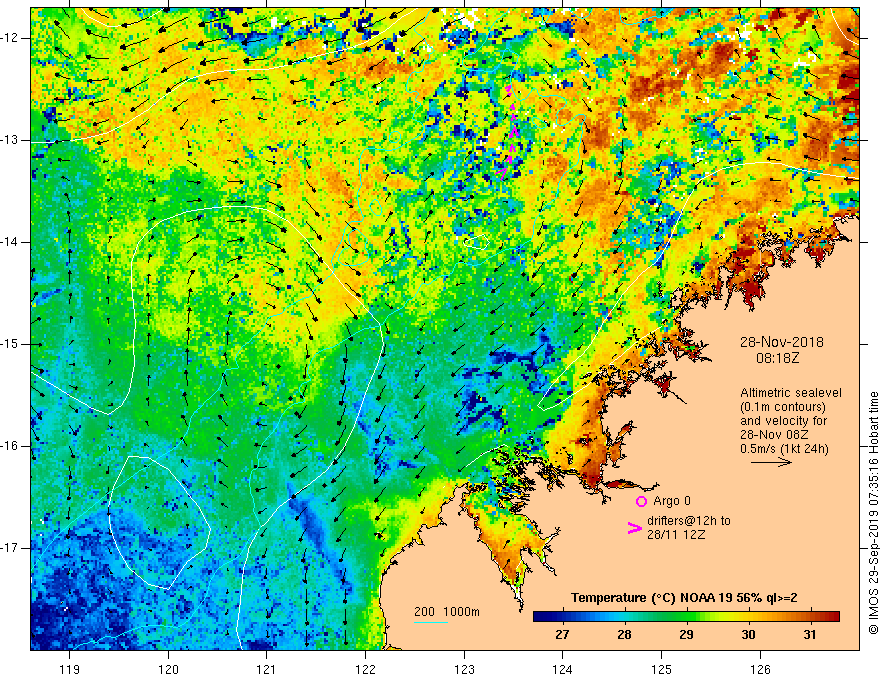Click the longitude axis label 124

tap(563, 669)
